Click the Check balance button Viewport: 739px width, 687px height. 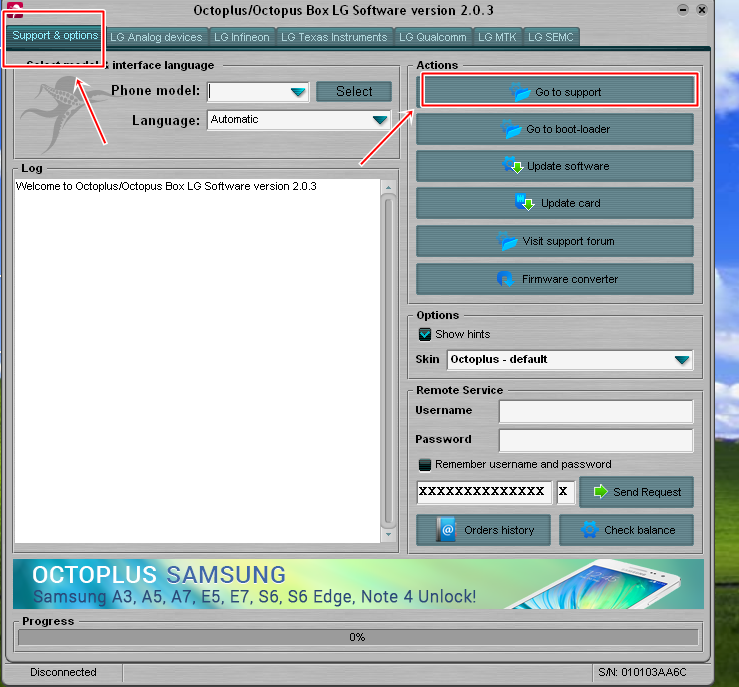click(626, 530)
